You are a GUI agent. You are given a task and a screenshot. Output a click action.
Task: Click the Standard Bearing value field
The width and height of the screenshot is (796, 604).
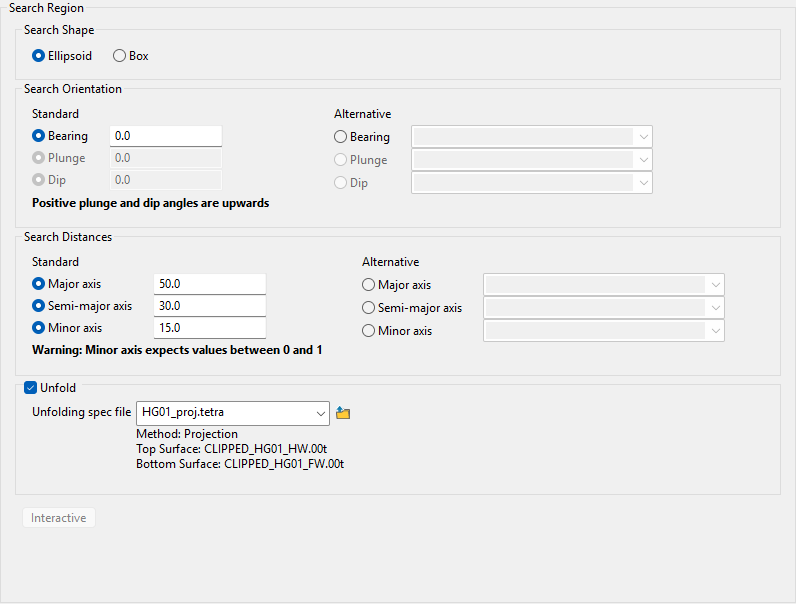165,136
